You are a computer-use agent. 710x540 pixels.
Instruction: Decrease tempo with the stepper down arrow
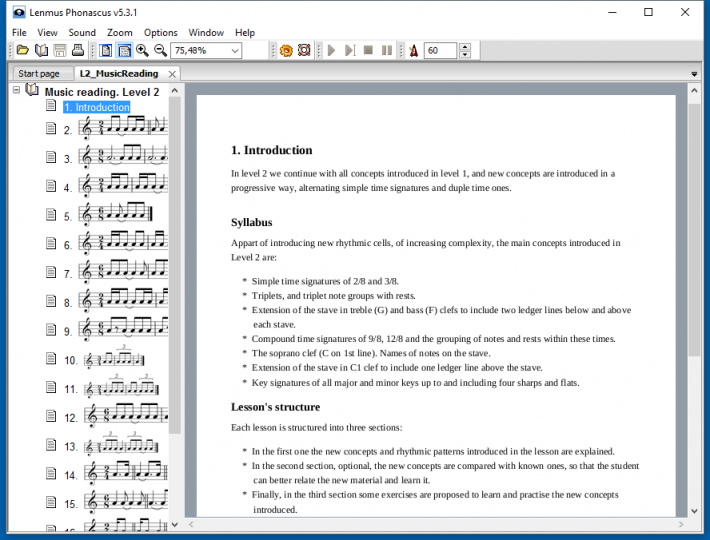(x=465, y=54)
